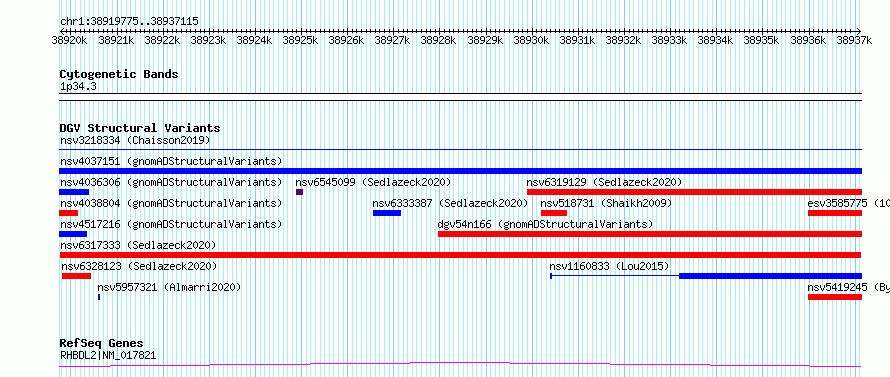Screen dimensions: 890x377
Task: Click the small purple nsv6545099 variant marker
Action: click(300, 192)
